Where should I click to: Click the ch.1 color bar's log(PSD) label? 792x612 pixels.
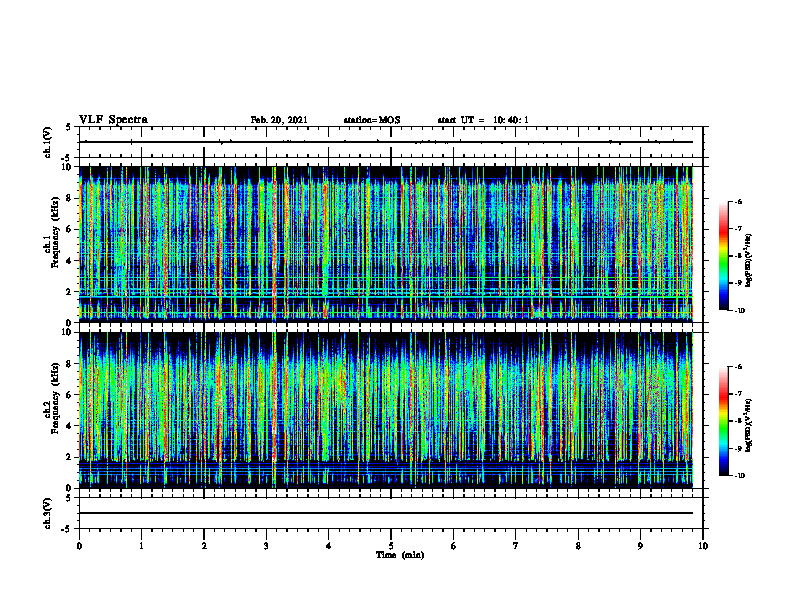click(749, 261)
